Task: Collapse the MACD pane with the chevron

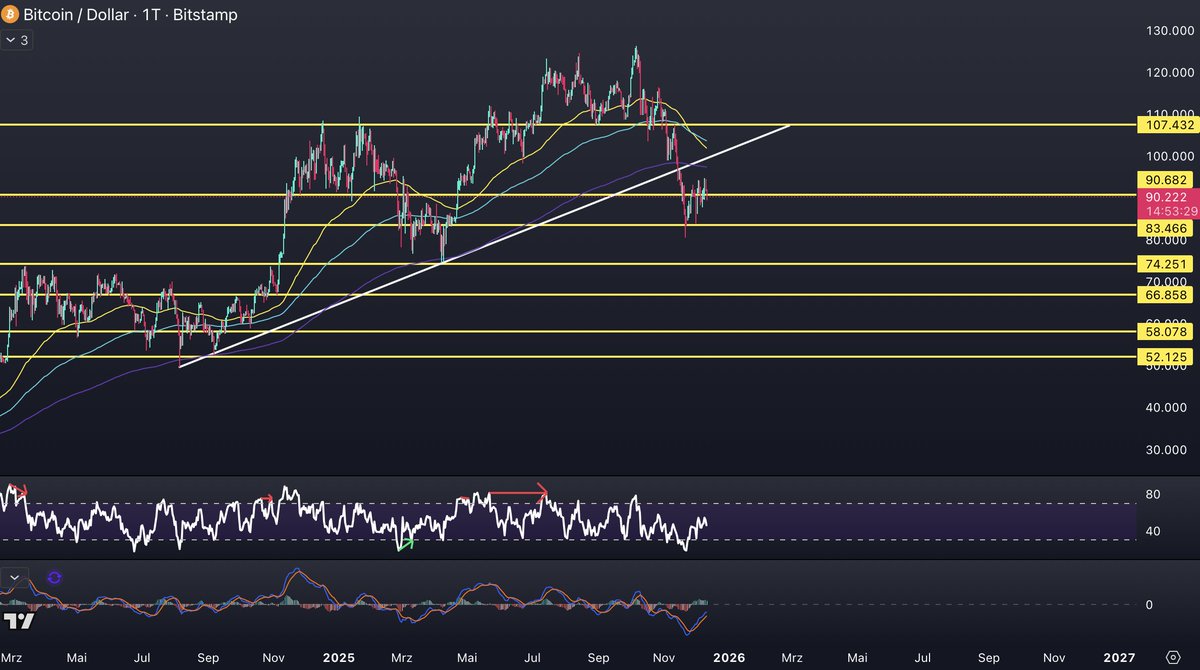Action: point(14,577)
